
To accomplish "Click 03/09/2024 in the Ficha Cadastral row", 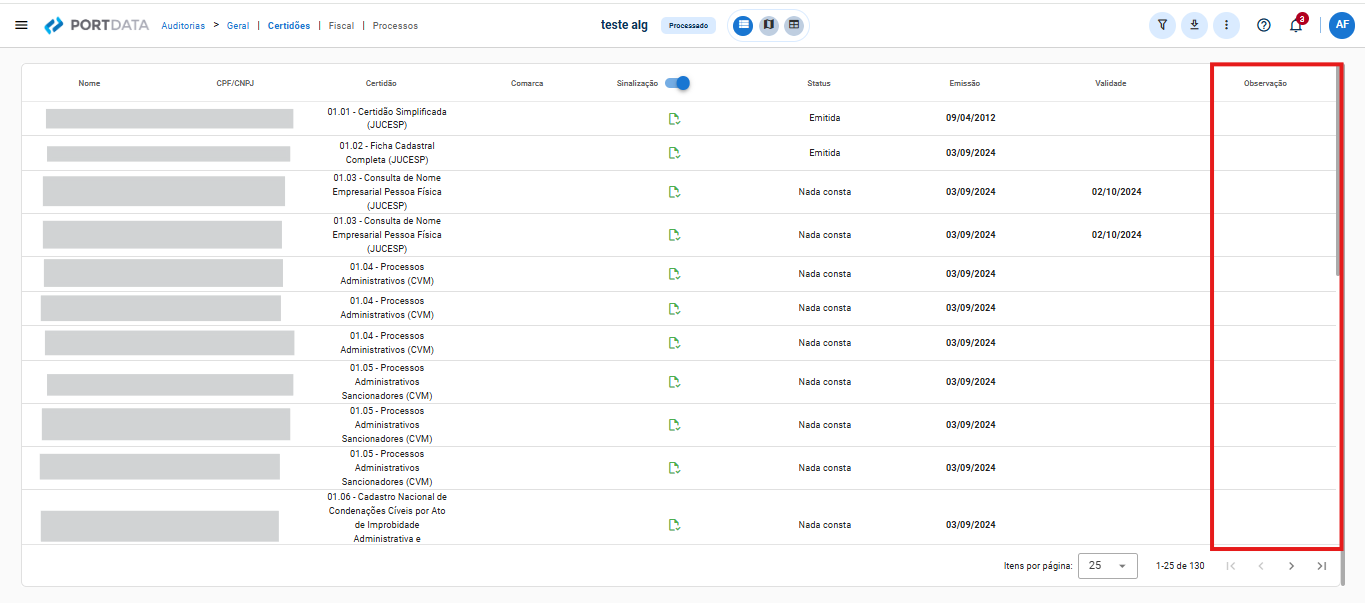I will pyautogui.click(x=971, y=153).
